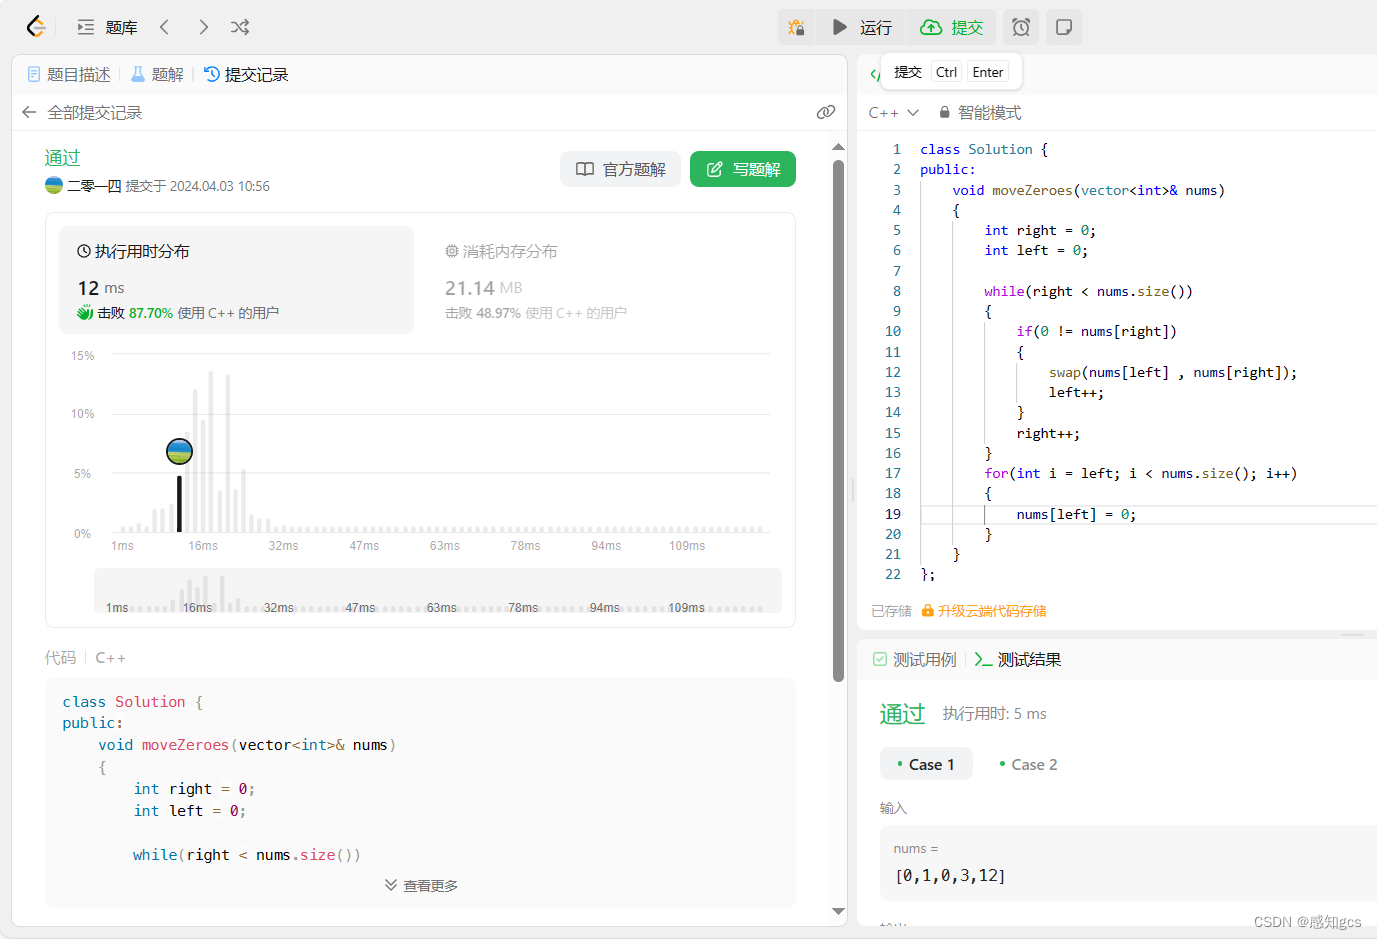Click the 题库 problem list icon
The width and height of the screenshot is (1377, 939).
[x=85, y=27]
